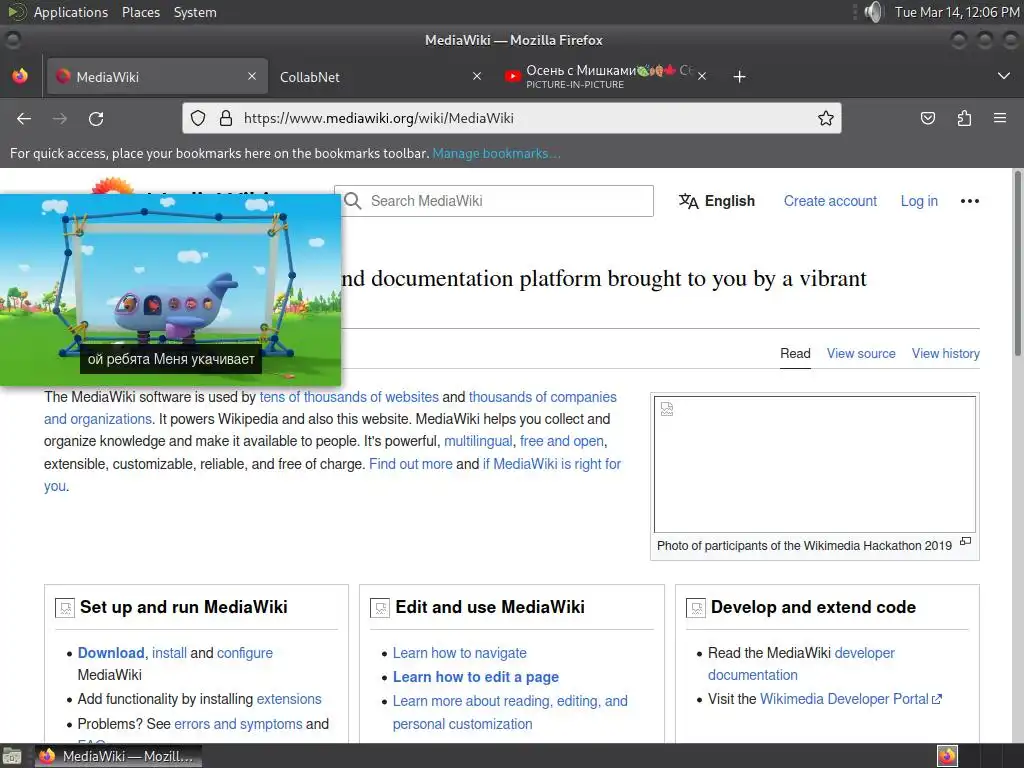Click the picture-in-picture video window

click(170, 290)
